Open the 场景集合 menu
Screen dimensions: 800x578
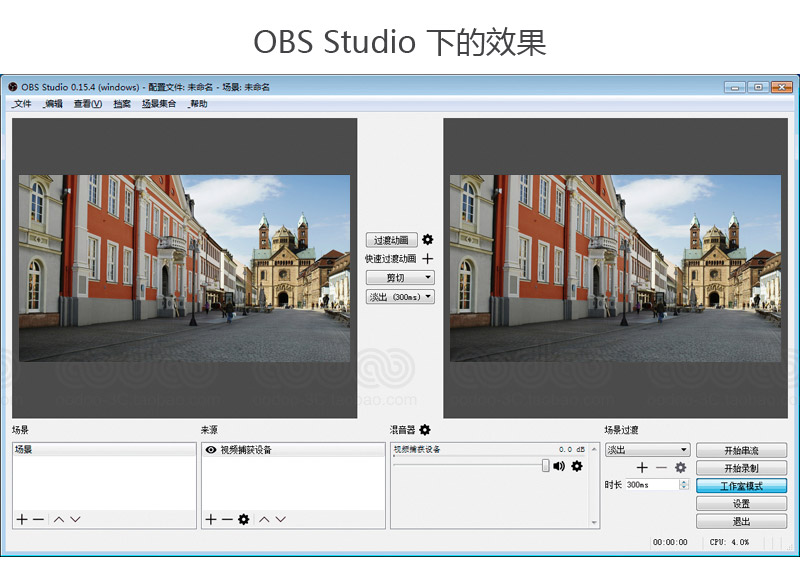click(x=159, y=104)
